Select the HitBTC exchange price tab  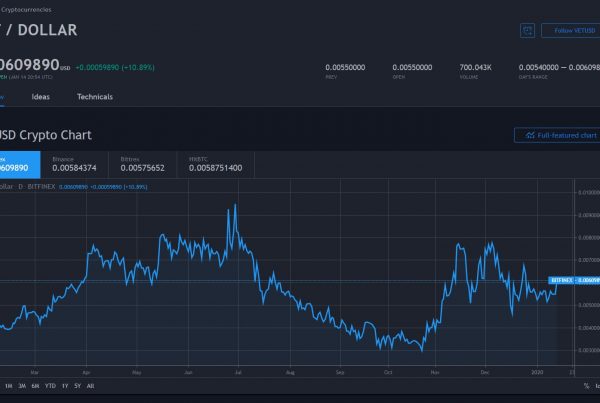click(215, 164)
